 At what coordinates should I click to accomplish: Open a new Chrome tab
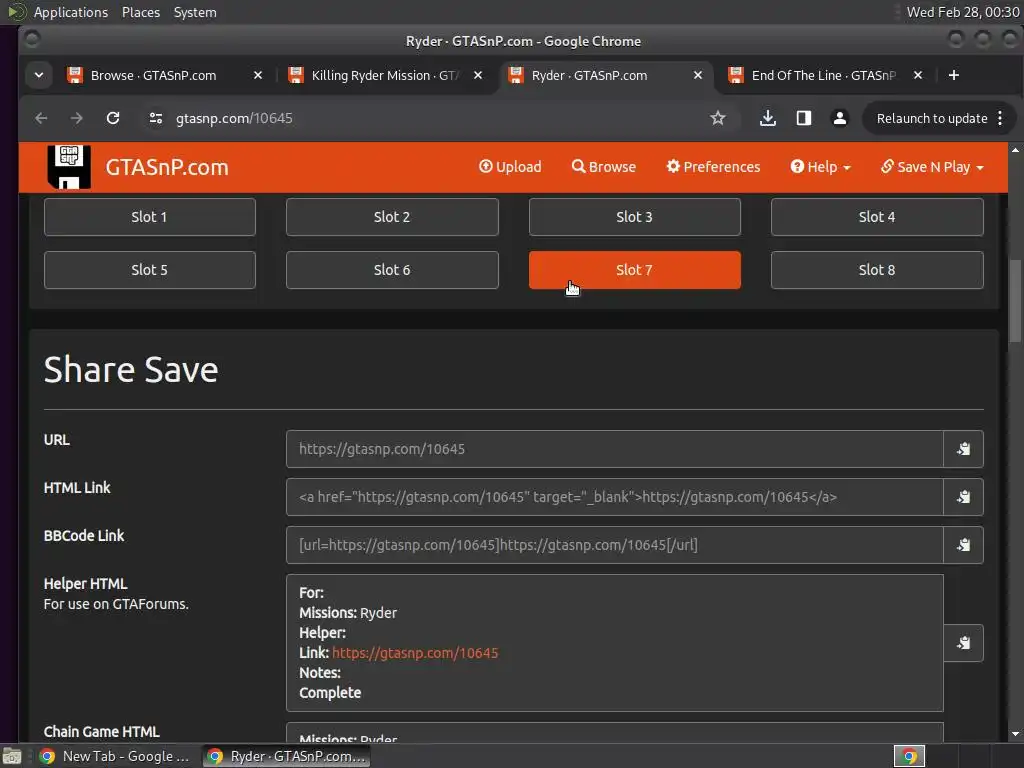tap(953, 75)
